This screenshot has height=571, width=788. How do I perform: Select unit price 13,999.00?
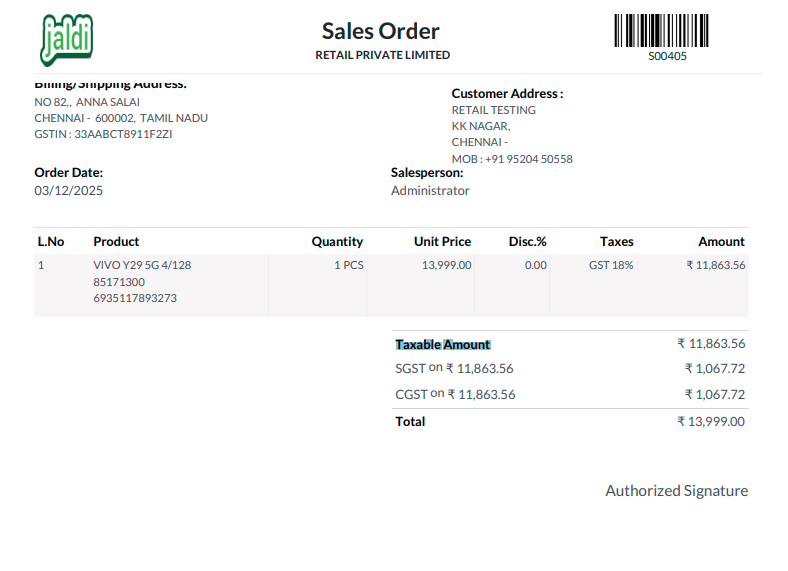click(x=446, y=265)
